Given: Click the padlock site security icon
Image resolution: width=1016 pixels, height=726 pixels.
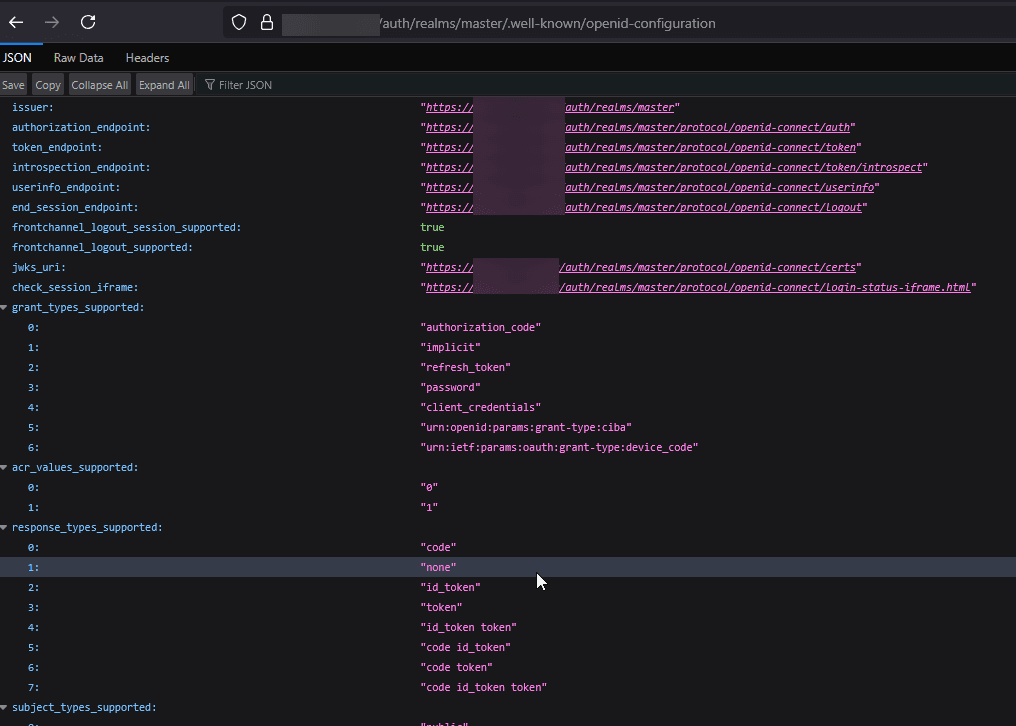Looking at the screenshot, I should point(266,23).
